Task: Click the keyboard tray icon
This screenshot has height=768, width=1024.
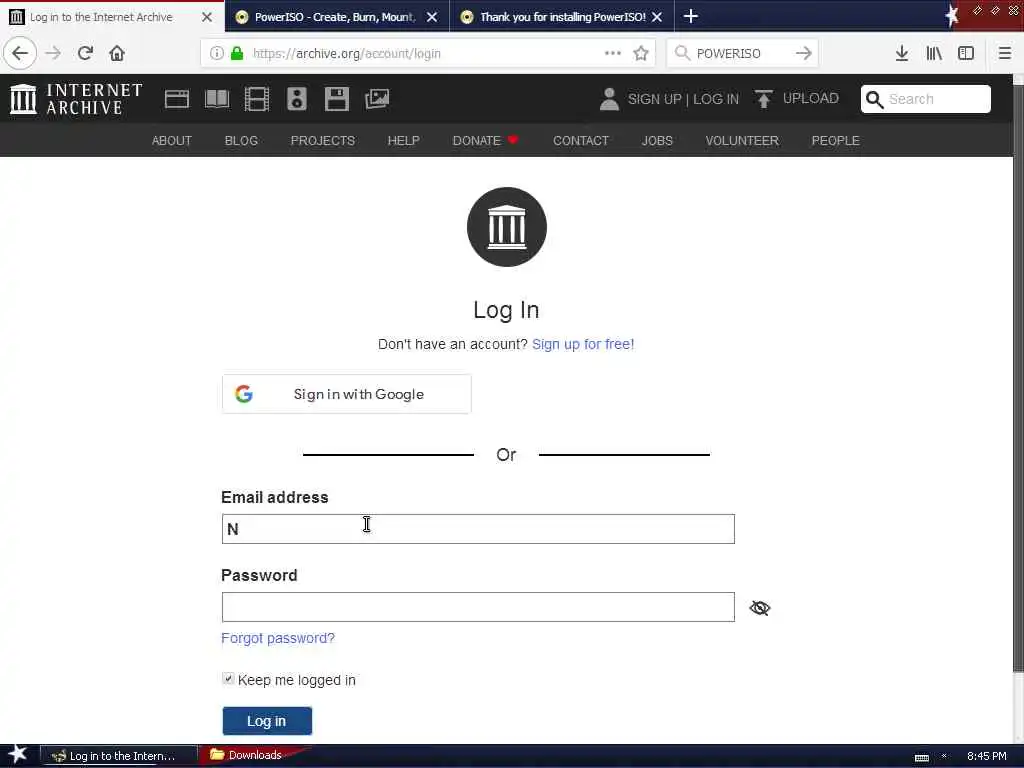Action: pyautogui.click(x=921, y=758)
